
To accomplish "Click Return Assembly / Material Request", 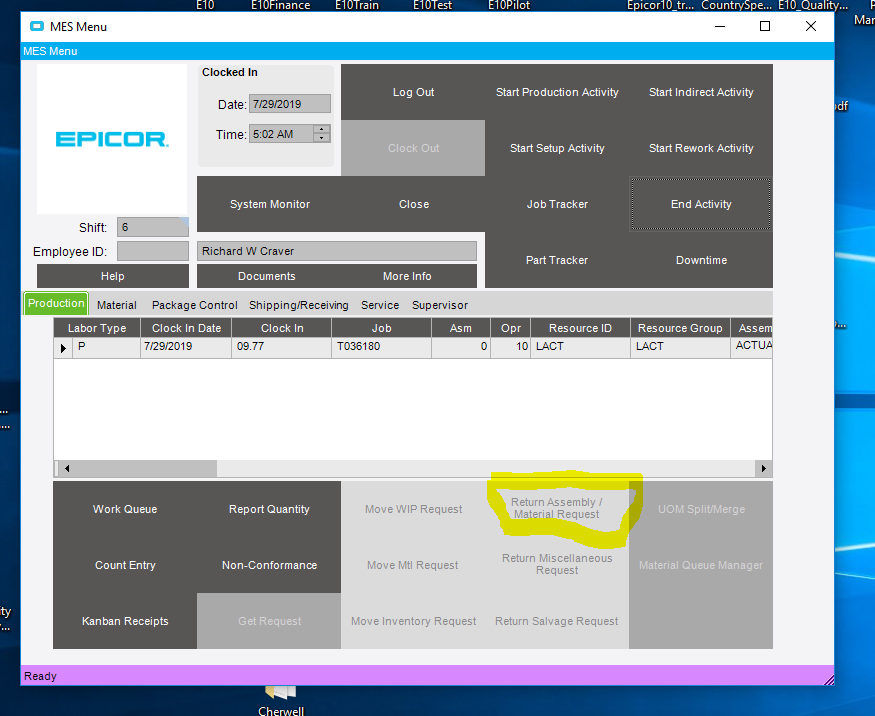I will 557,508.
